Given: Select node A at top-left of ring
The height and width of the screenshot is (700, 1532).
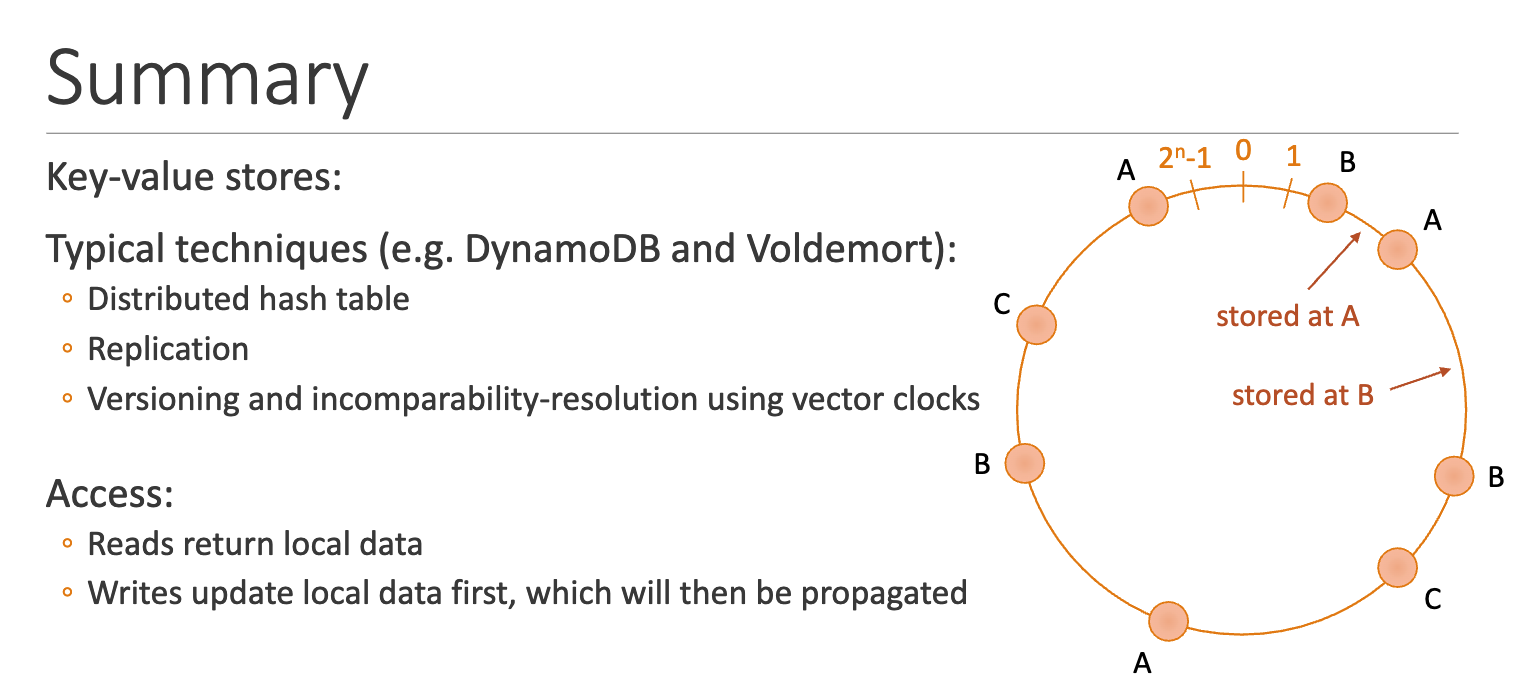Looking at the screenshot, I should 1148,206.
